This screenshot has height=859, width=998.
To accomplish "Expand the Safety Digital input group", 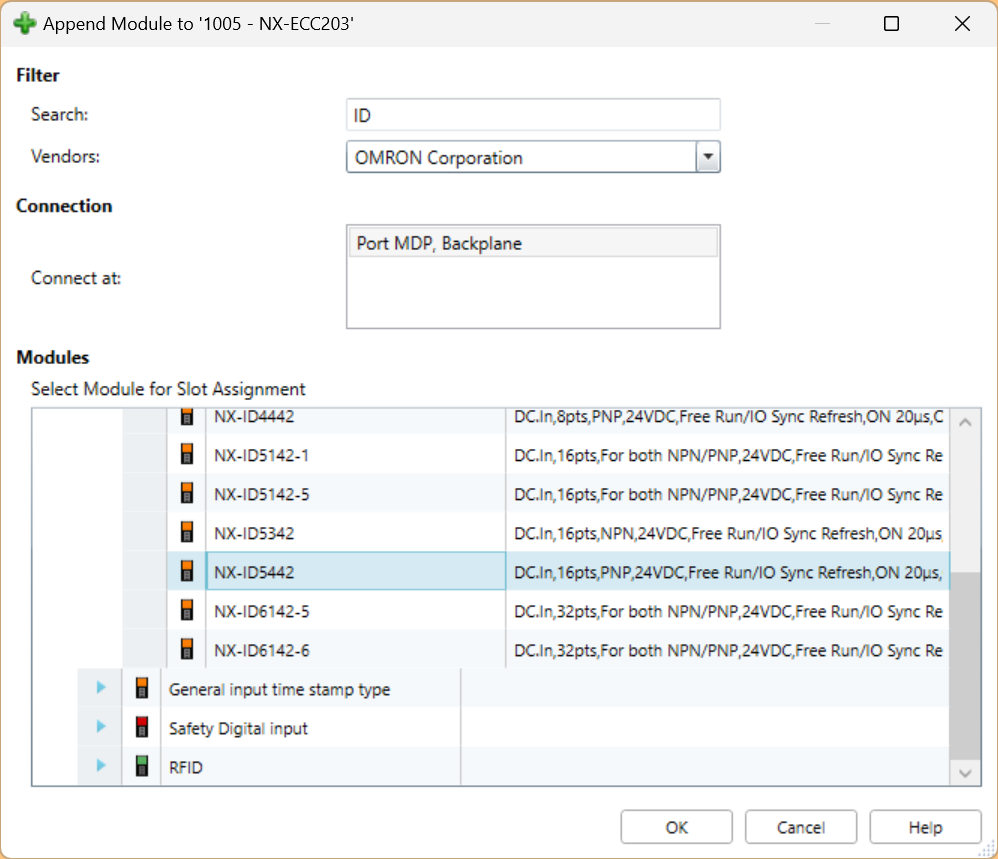I will [101, 726].
